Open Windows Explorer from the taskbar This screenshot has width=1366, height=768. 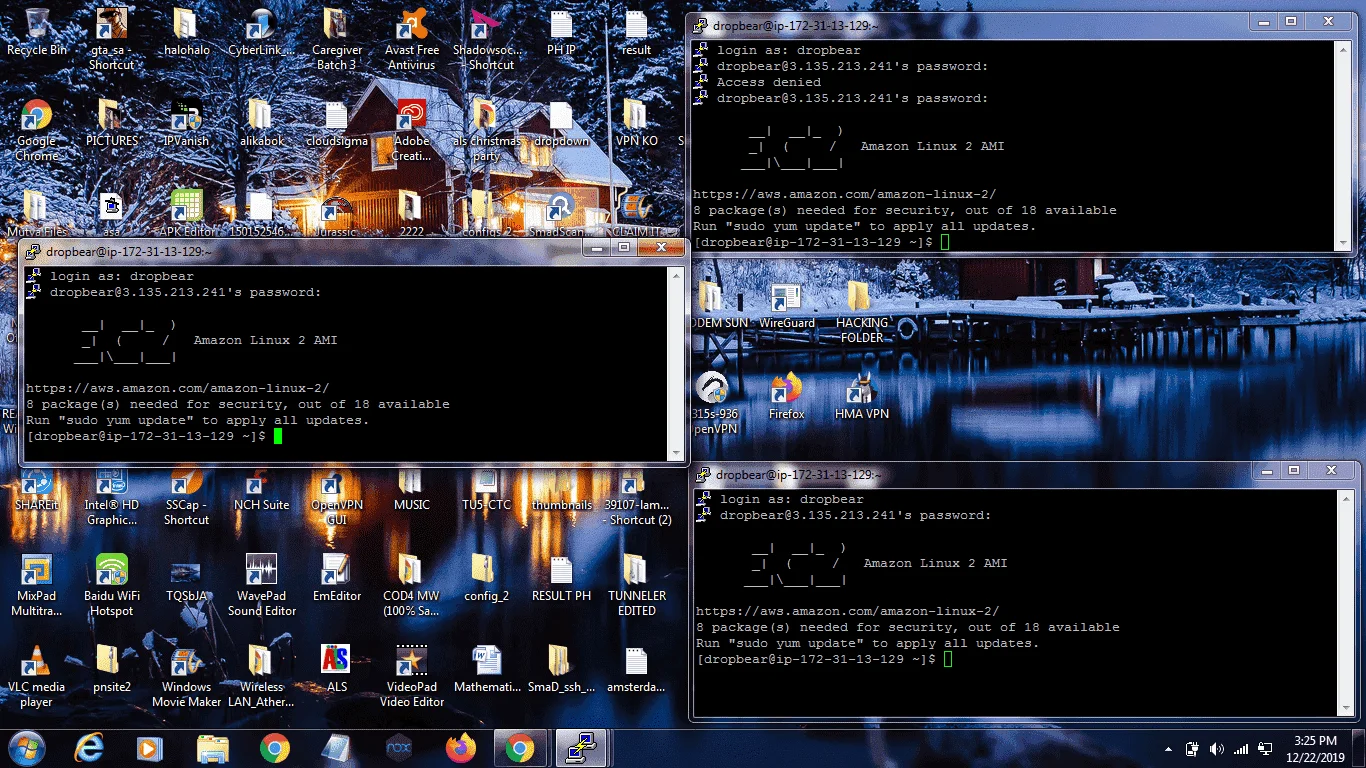pos(213,748)
